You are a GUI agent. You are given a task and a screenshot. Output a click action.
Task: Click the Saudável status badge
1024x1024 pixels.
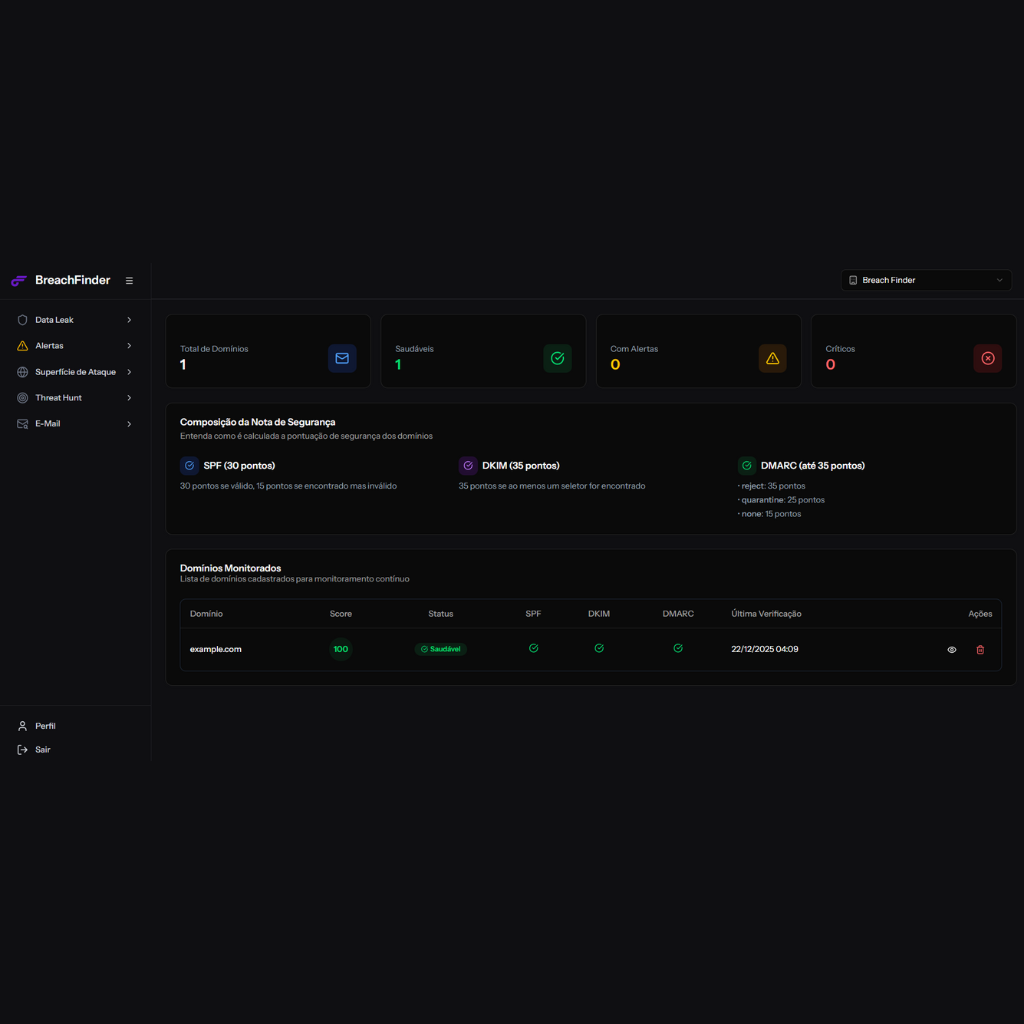(441, 649)
